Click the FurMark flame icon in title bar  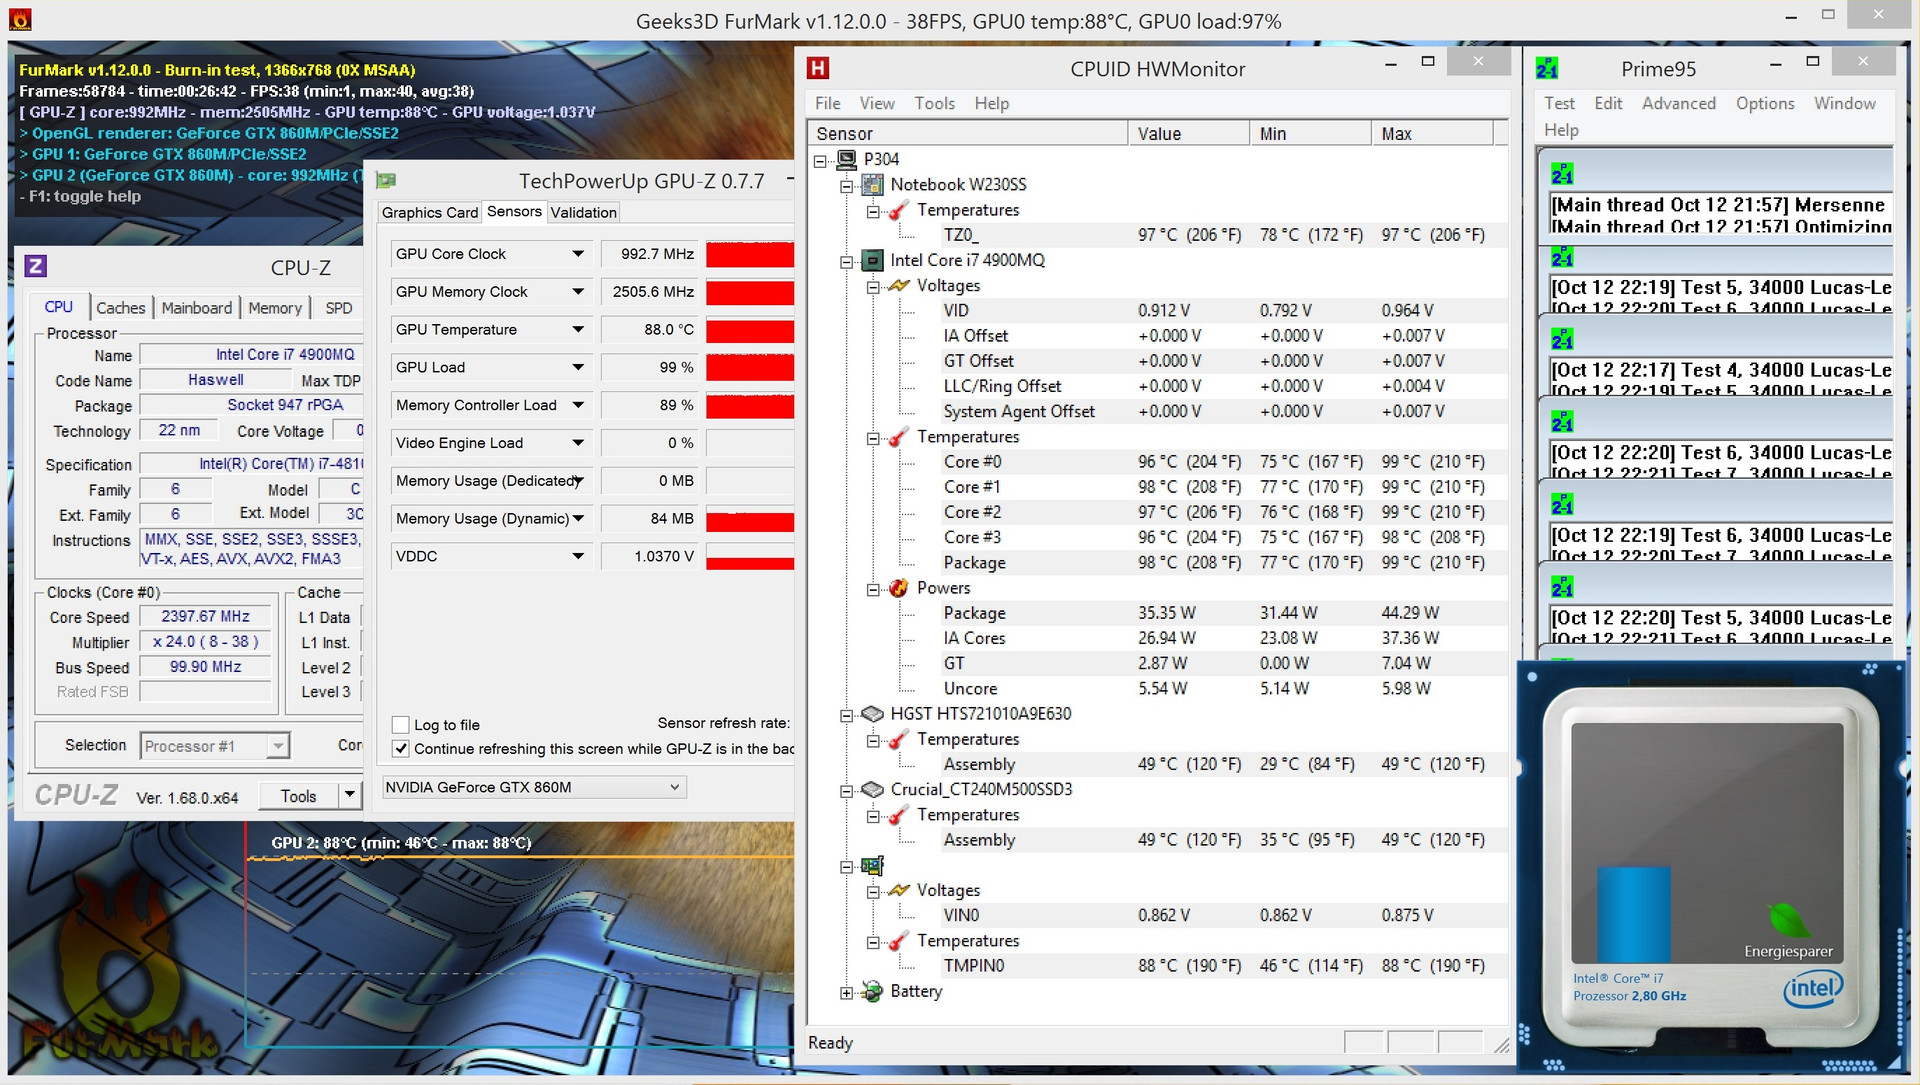click(x=20, y=20)
